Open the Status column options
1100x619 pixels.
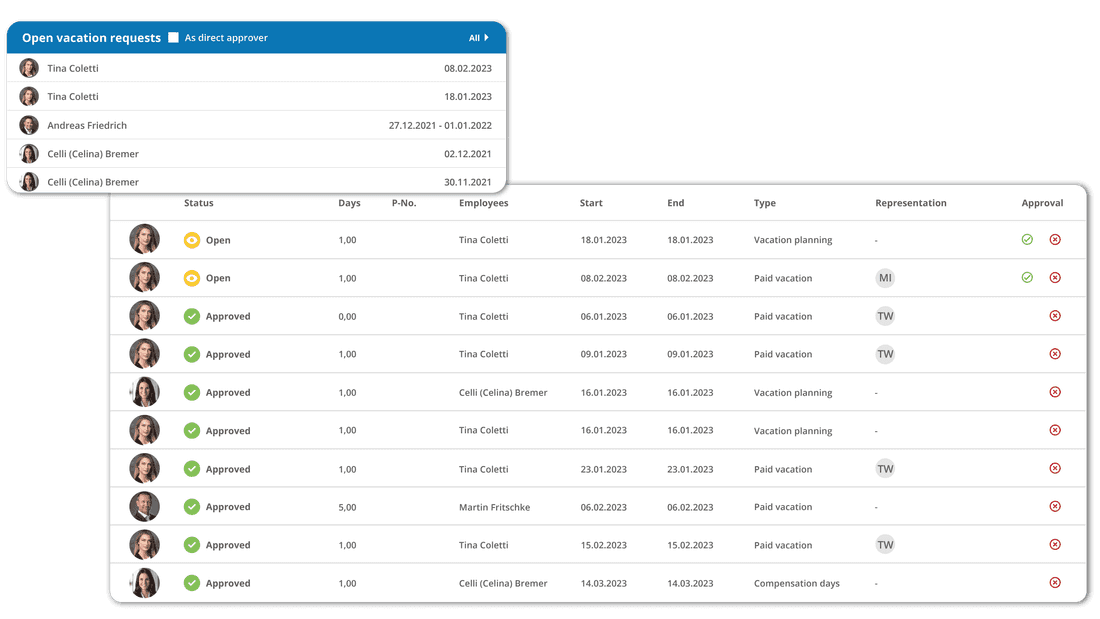coord(198,203)
